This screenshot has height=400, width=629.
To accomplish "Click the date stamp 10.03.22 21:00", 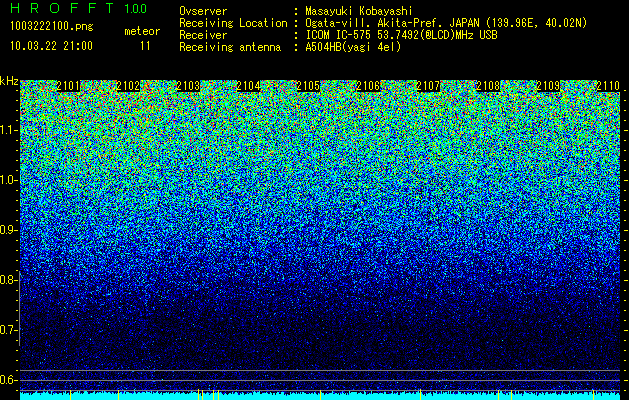I will (51, 46).
